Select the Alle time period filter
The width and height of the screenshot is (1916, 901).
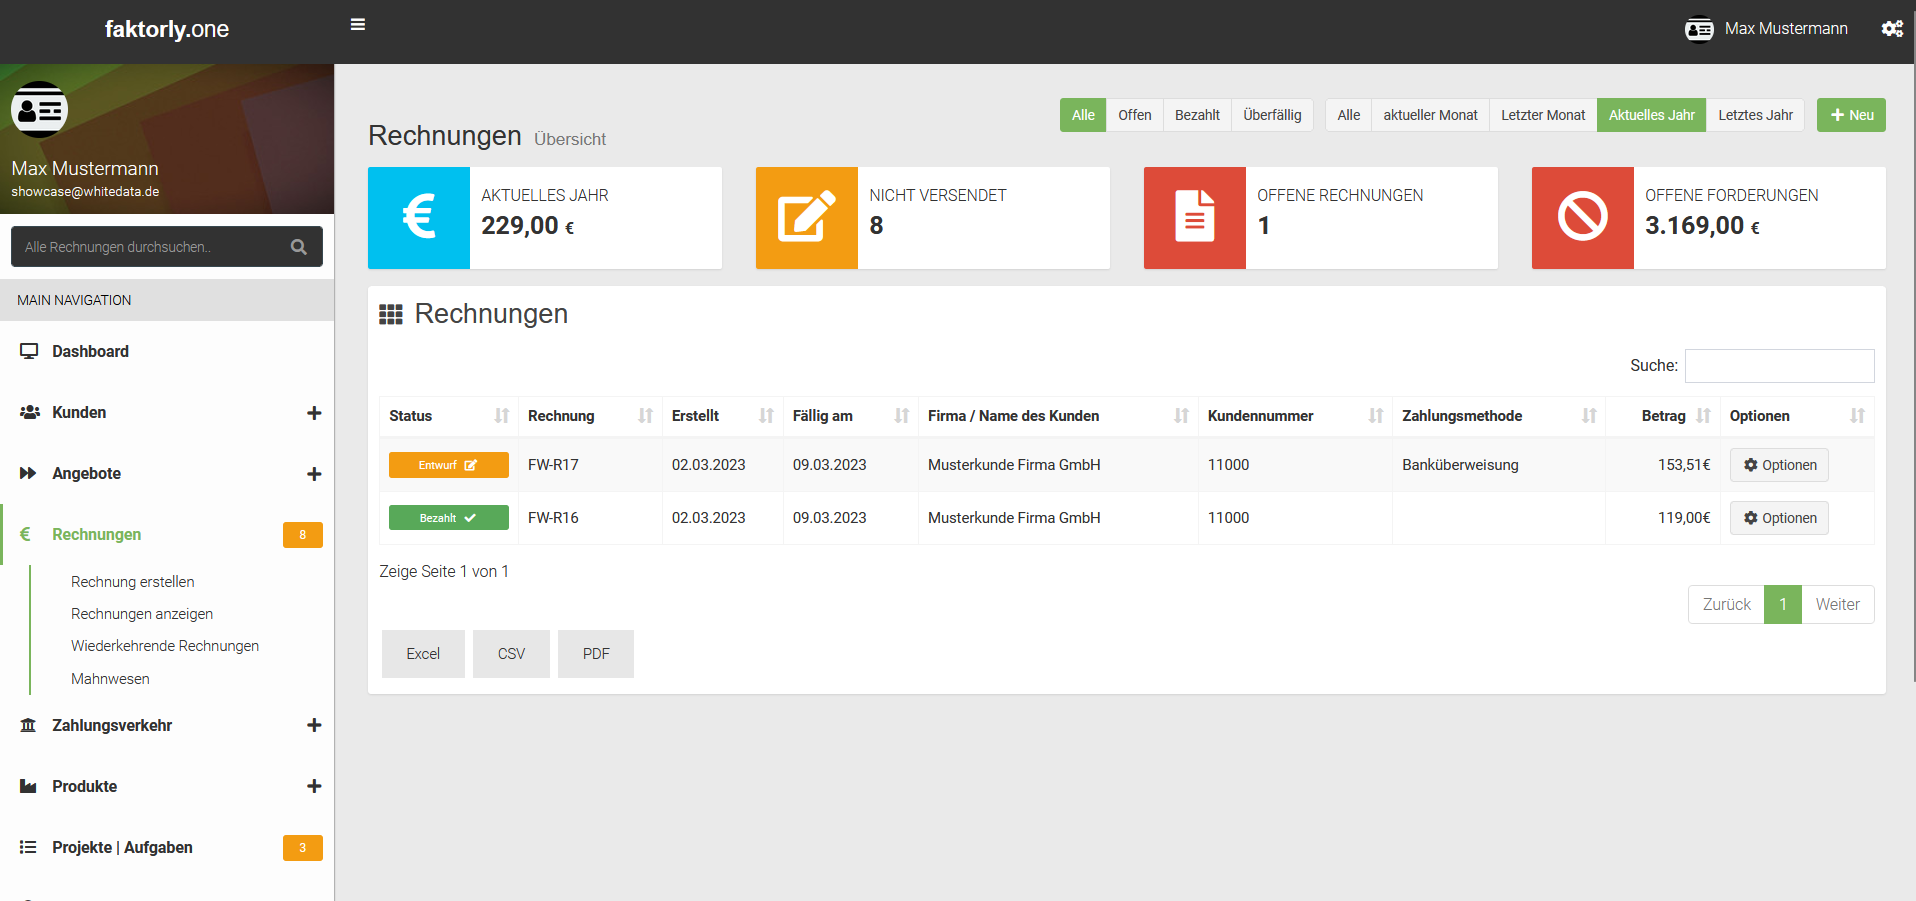tap(1349, 115)
